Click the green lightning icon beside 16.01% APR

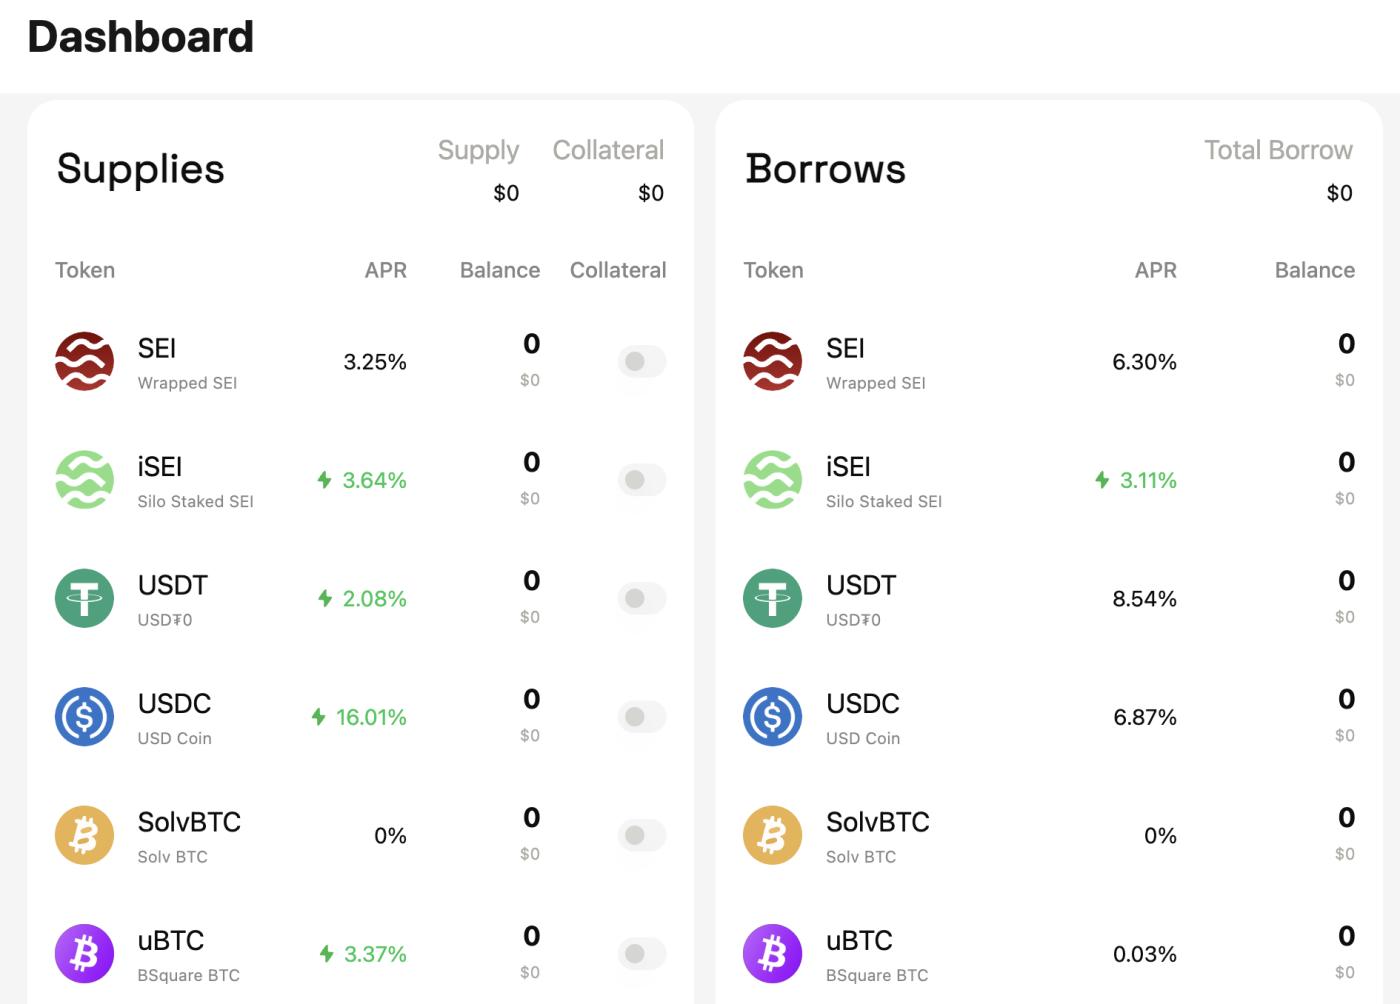pyautogui.click(x=319, y=717)
